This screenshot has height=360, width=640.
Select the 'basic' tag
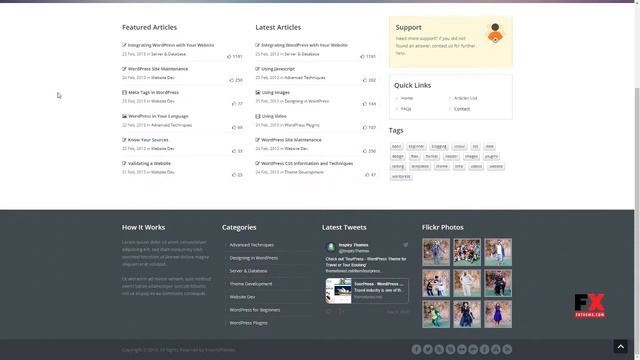396,147
